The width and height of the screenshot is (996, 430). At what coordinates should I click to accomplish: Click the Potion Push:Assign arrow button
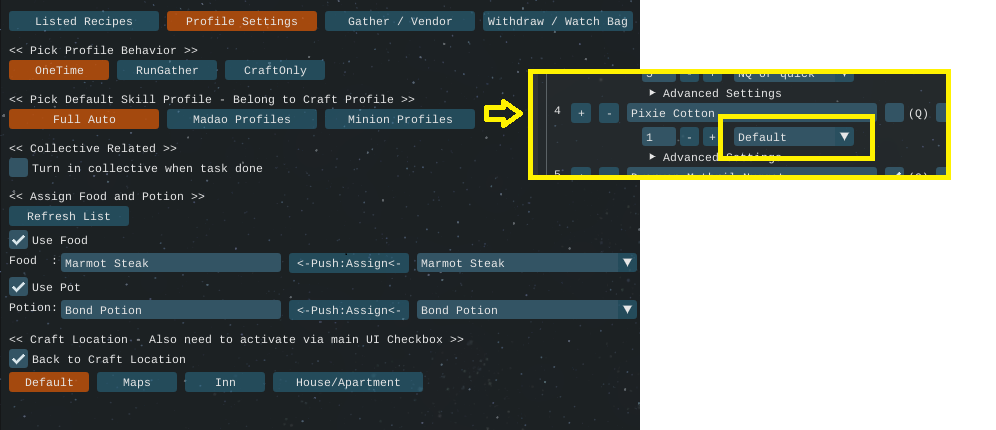coord(349,310)
